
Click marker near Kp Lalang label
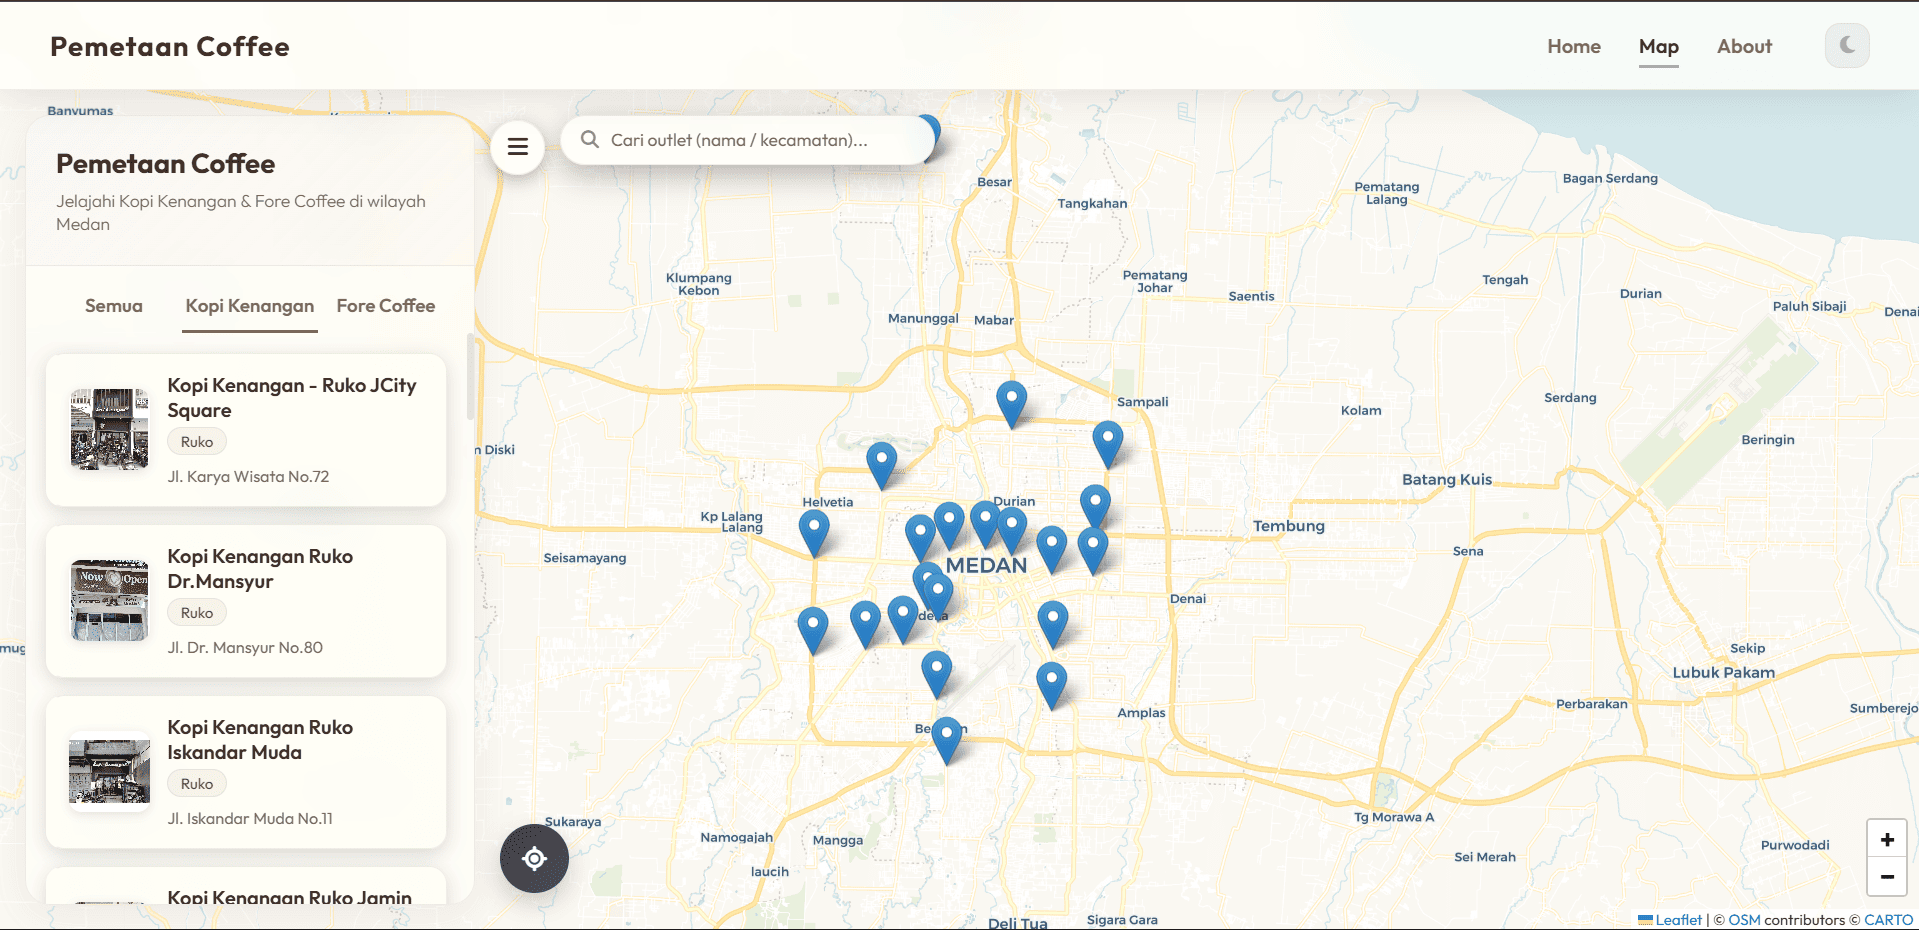click(x=814, y=532)
